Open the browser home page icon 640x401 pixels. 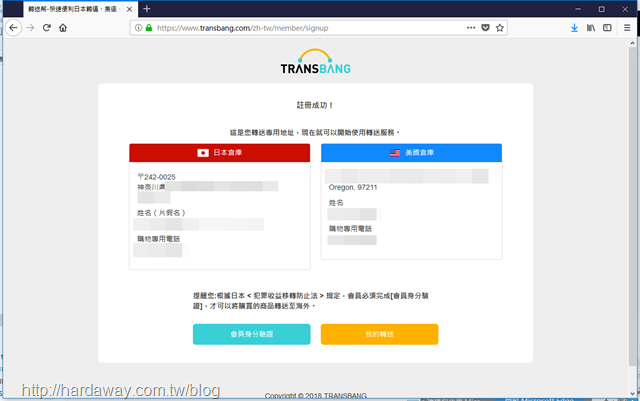63,28
